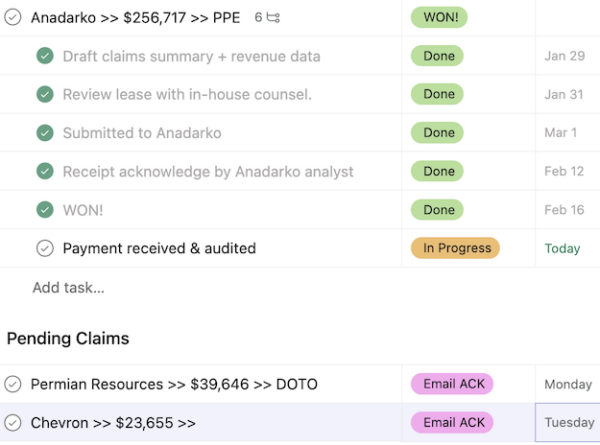Toggle checkmark for Receipt acknowledge by Anadarko analyst
Image resolution: width=600 pixels, height=445 pixels.
click(45, 171)
